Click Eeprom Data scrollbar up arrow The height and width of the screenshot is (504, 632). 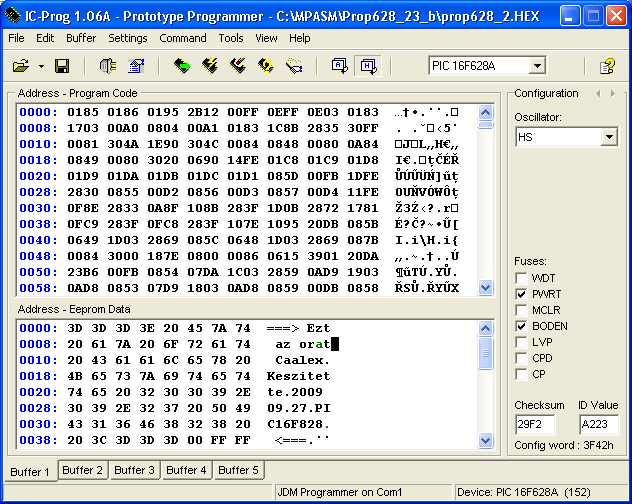[x=486, y=329]
